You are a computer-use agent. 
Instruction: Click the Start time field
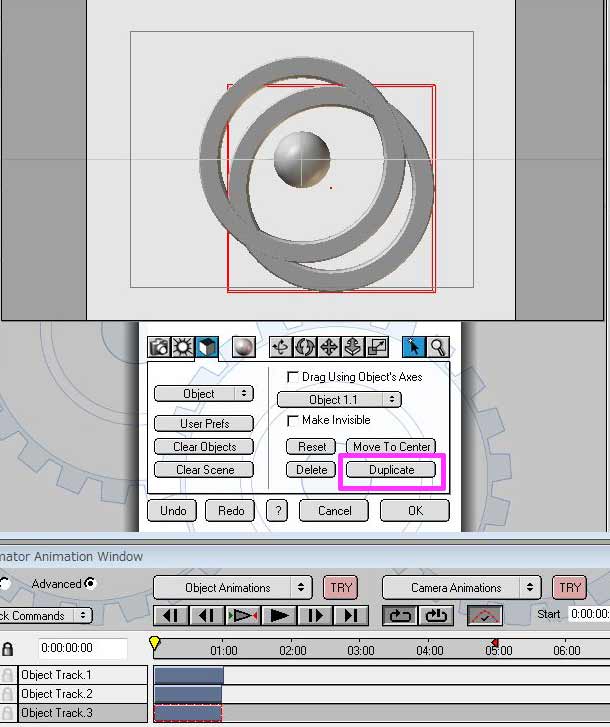[x=590, y=614]
